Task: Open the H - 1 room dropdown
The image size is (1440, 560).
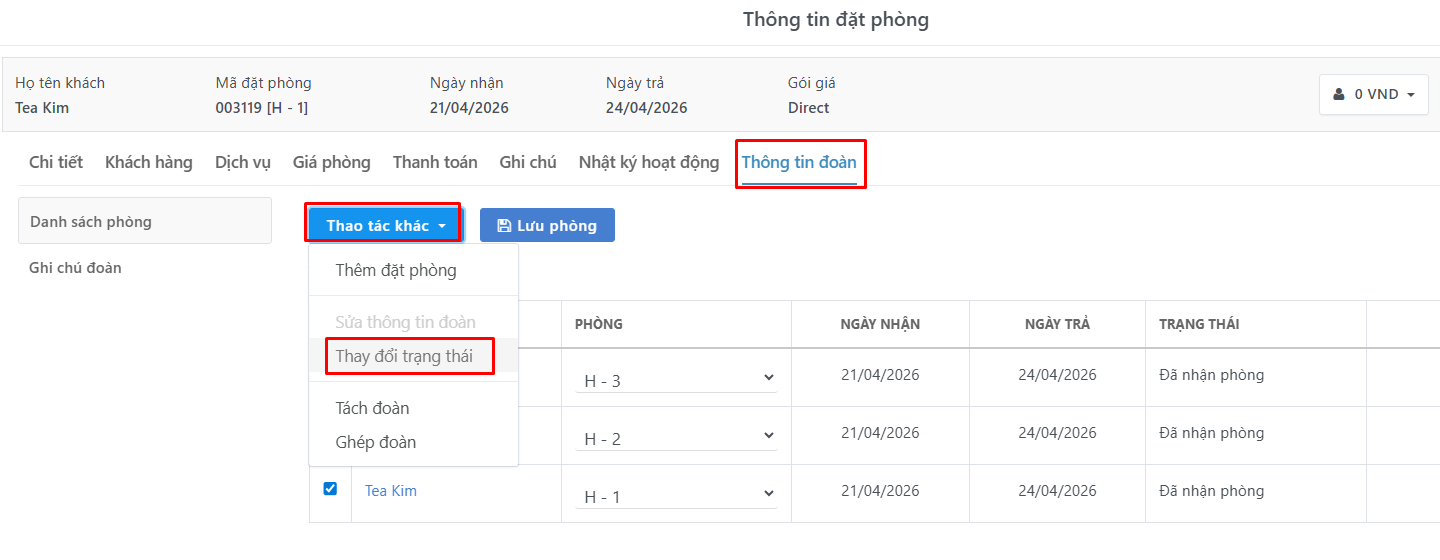Action: [x=677, y=495]
